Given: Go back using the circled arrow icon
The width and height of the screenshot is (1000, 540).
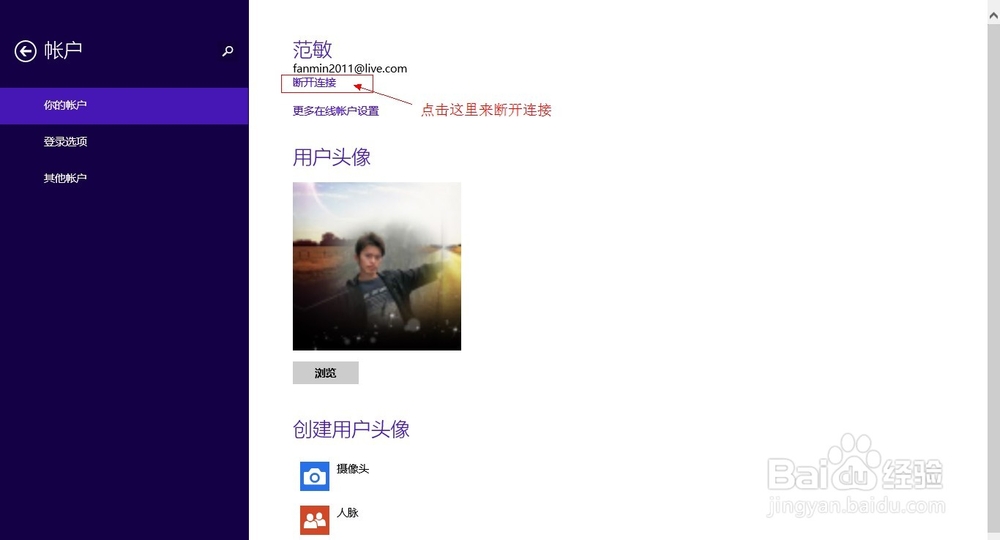Looking at the screenshot, I should 26,51.
